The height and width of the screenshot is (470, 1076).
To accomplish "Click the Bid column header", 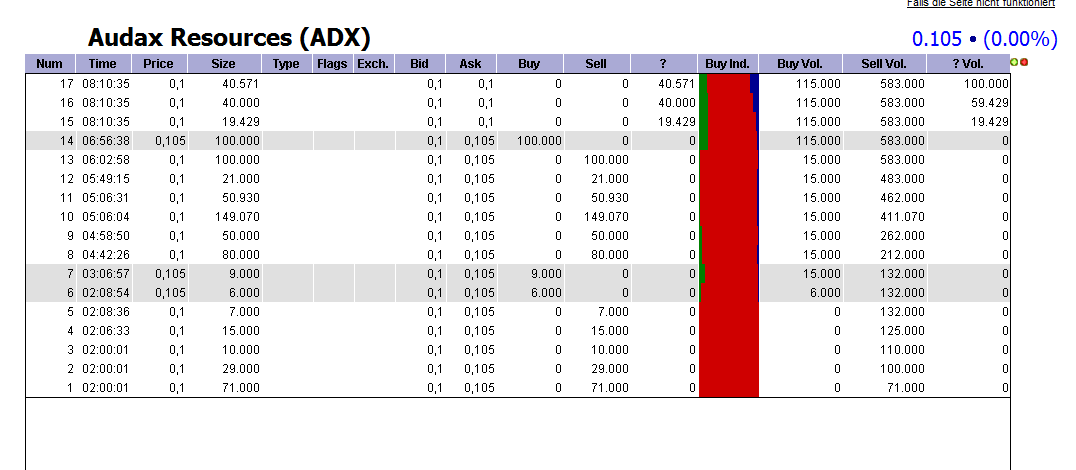I will (x=420, y=64).
